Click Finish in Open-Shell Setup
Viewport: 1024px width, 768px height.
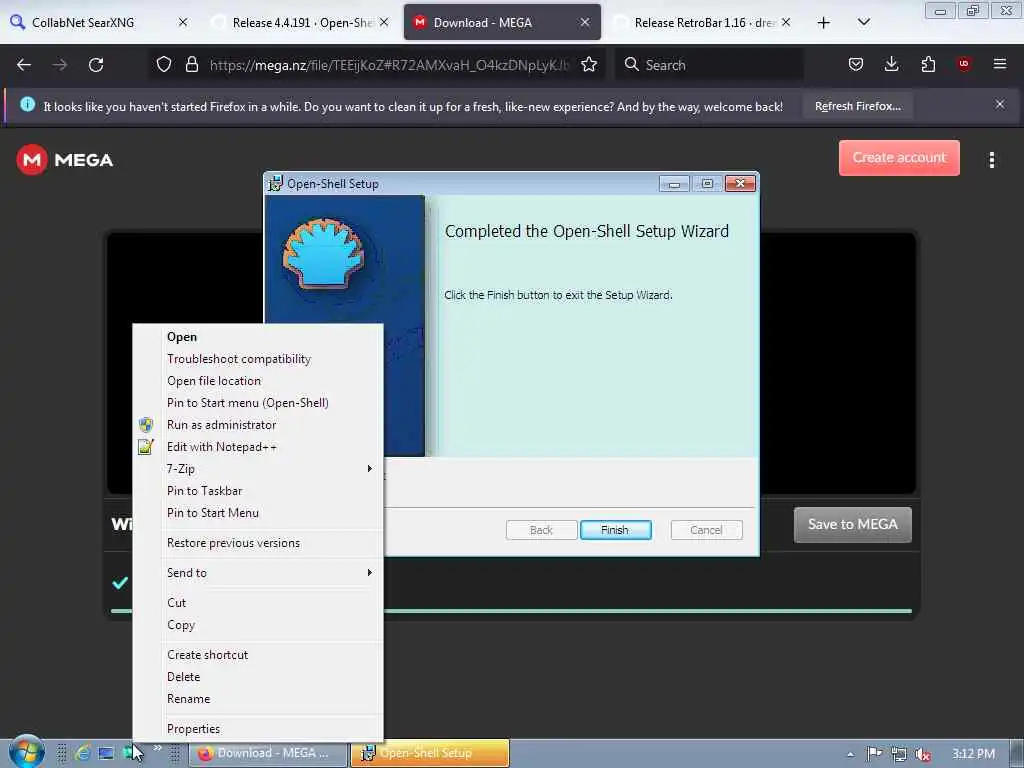click(615, 530)
